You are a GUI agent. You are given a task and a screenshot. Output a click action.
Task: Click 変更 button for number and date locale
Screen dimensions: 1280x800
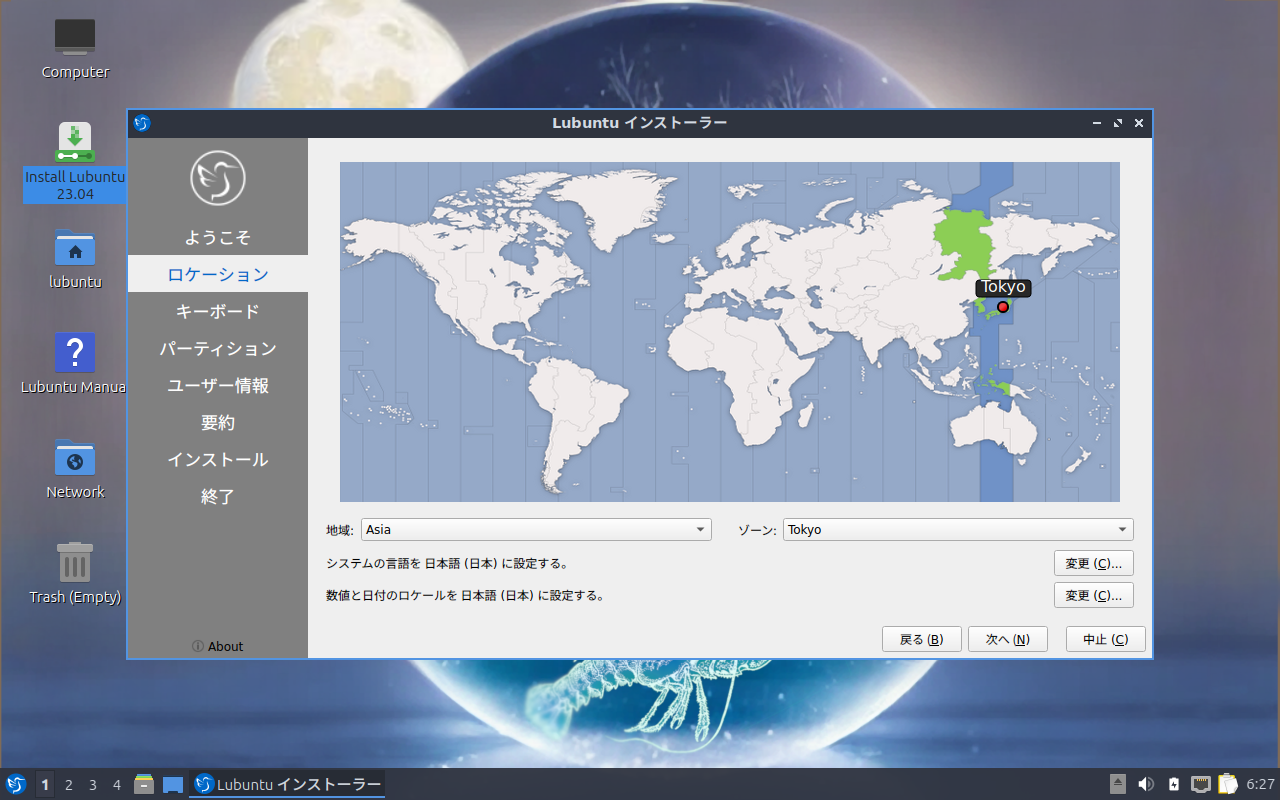click(x=1093, y=595)
